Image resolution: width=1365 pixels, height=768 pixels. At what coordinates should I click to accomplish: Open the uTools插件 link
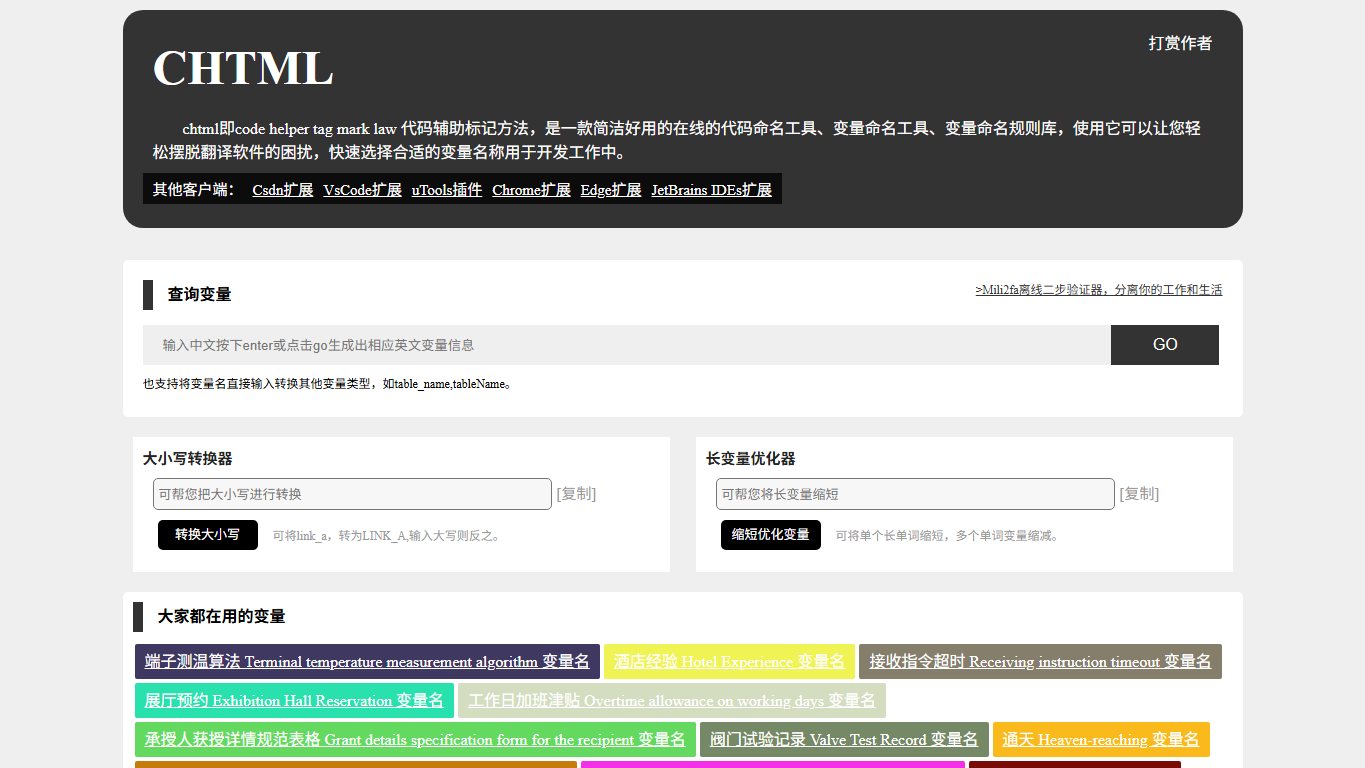pyautogui.click(x=447, y=190)
